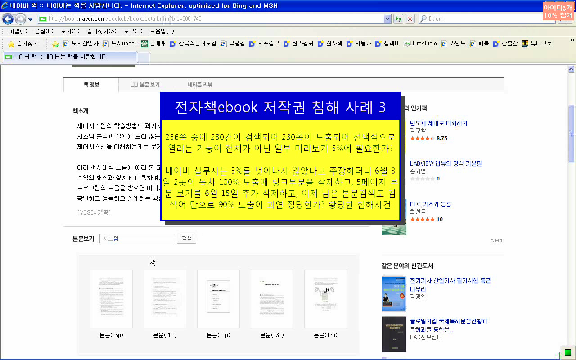
Task: Click the blue book cover in 같은 분야의 신간도서
Action: point(394,294)
